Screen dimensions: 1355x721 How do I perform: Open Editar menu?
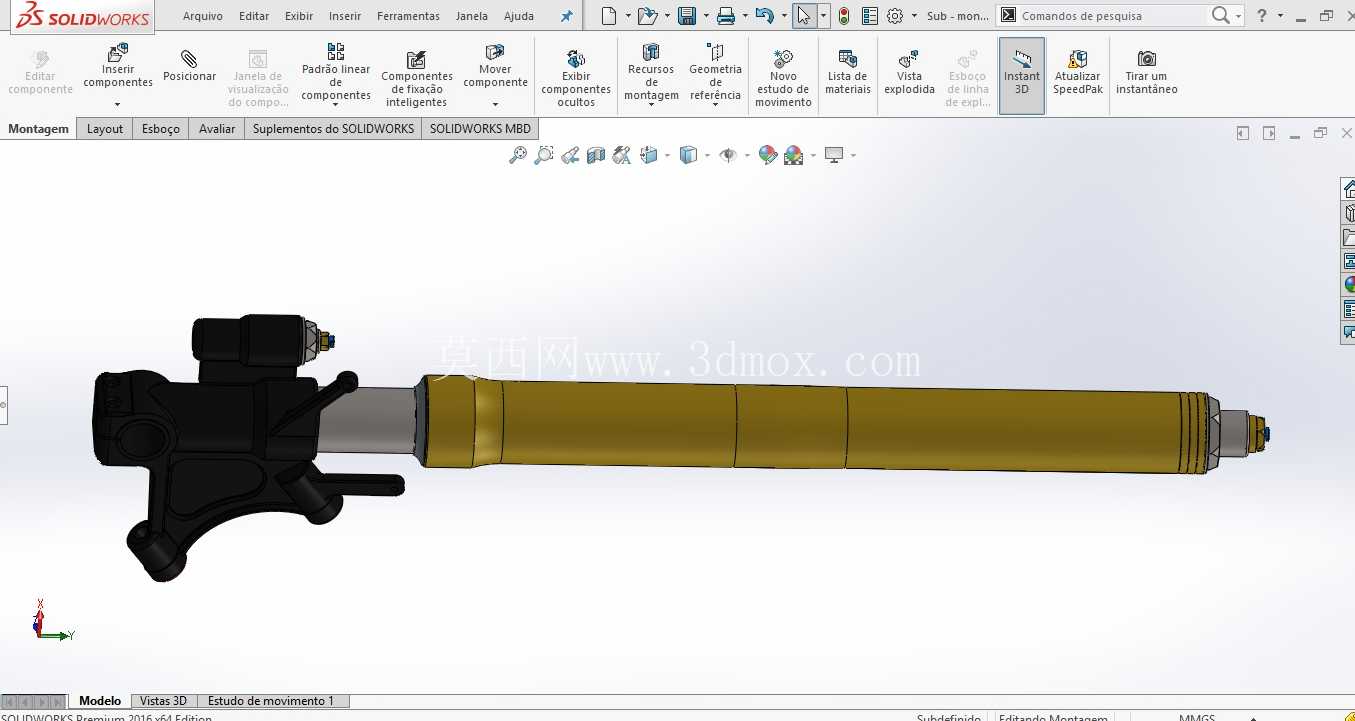(x=254, y=16)
